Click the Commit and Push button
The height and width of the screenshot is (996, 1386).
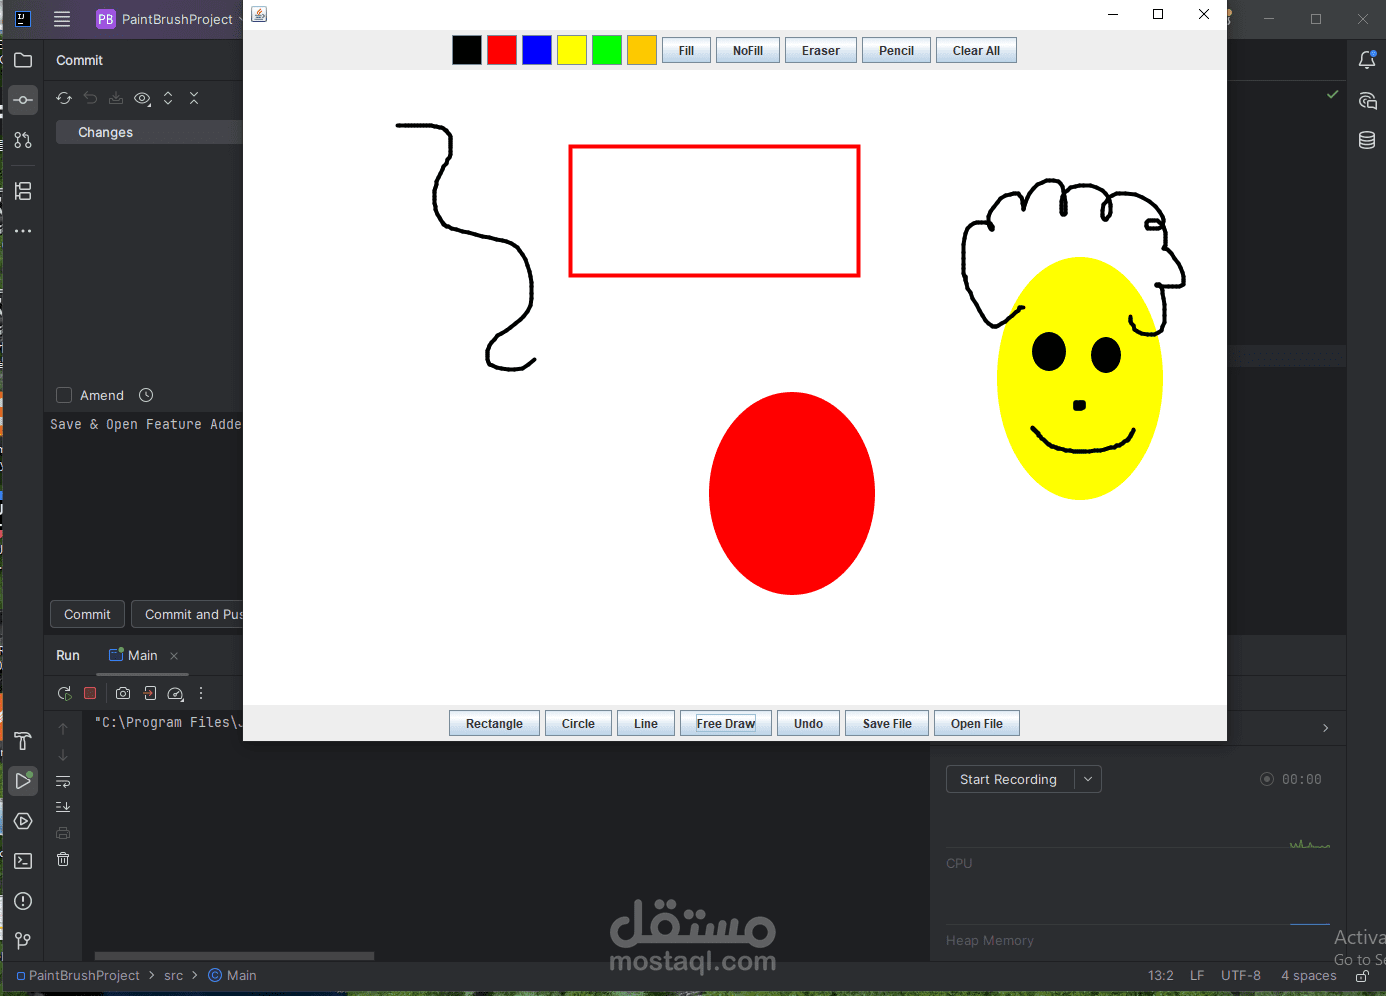[x=188, y=614]
